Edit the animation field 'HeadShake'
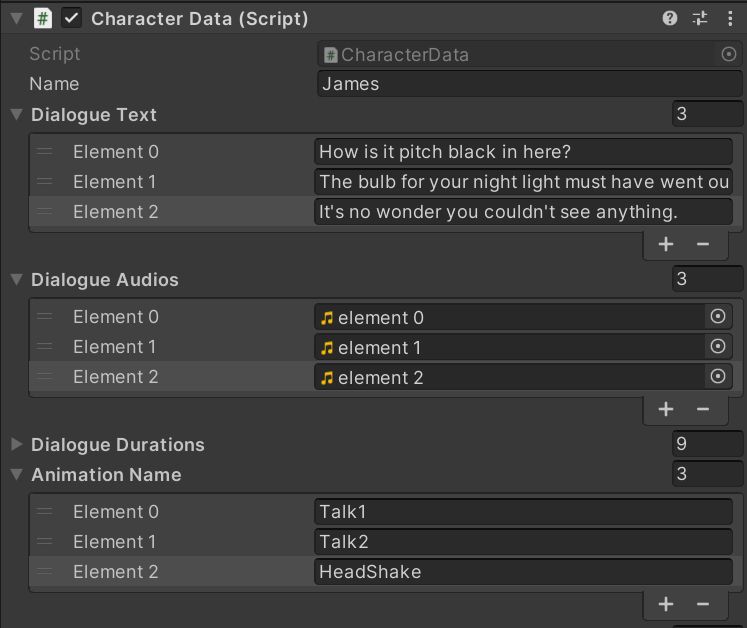747x628 pixels. (523, 572)
